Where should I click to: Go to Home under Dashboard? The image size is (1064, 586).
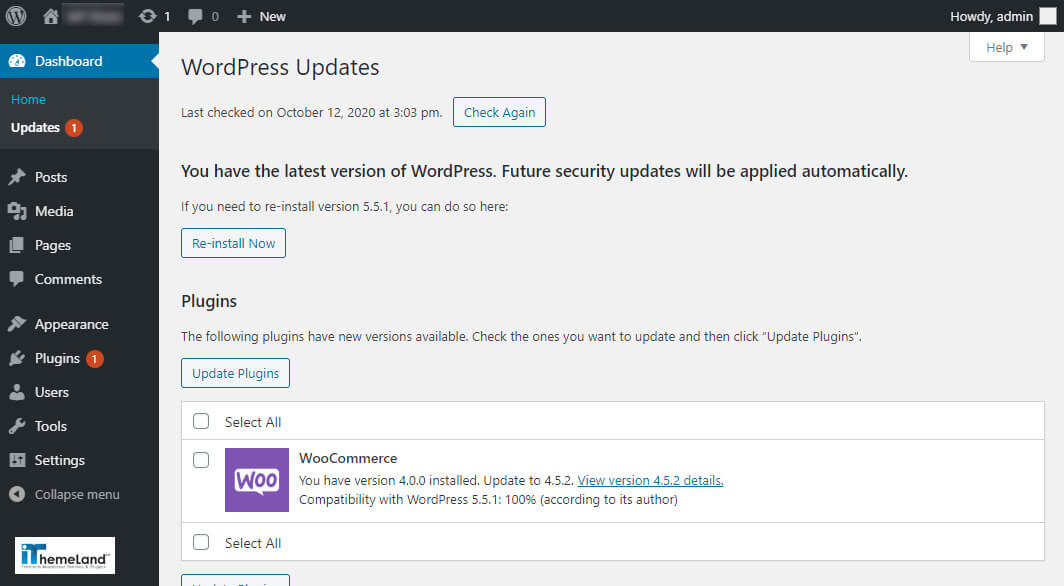point(28,99)
